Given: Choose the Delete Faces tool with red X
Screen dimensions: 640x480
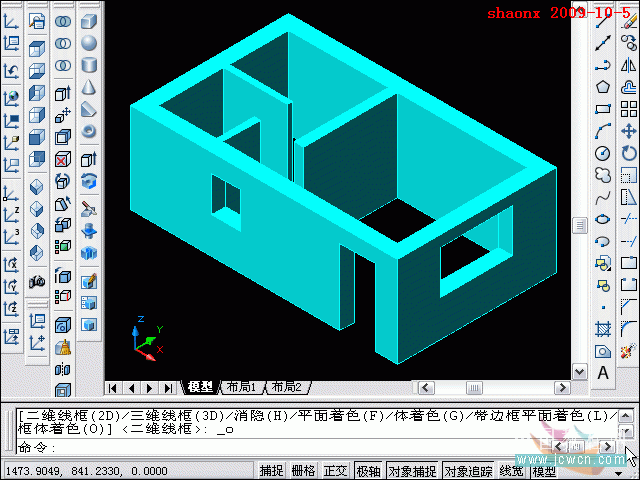Looking at the screenshot, I should point(63,159).
